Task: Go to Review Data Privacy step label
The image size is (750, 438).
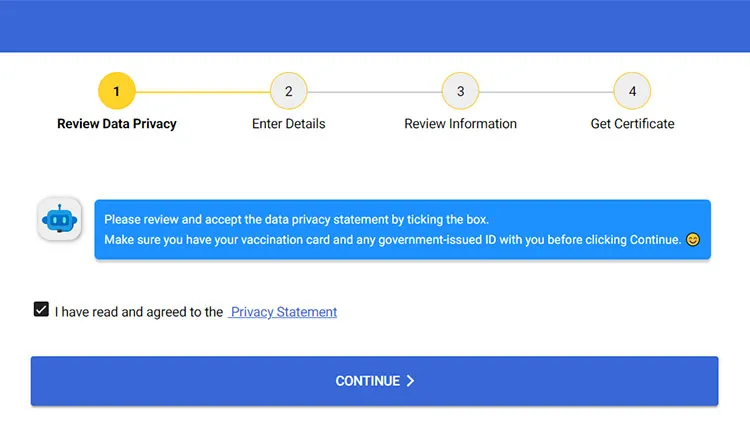Action: pos(117,124)
